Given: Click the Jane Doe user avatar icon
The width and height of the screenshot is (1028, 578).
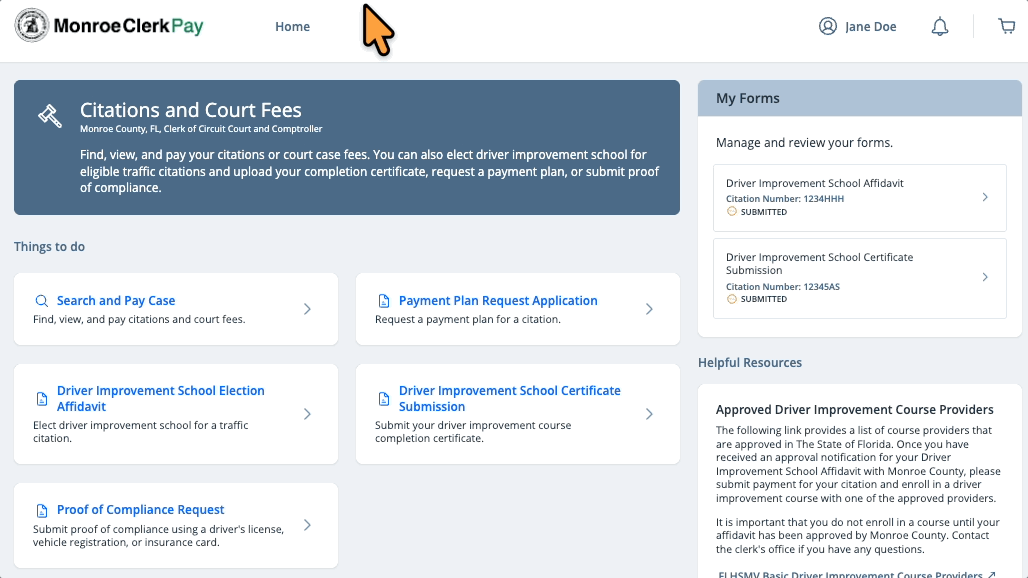Looking at the screenshot, I should click(x=827, y=27).
